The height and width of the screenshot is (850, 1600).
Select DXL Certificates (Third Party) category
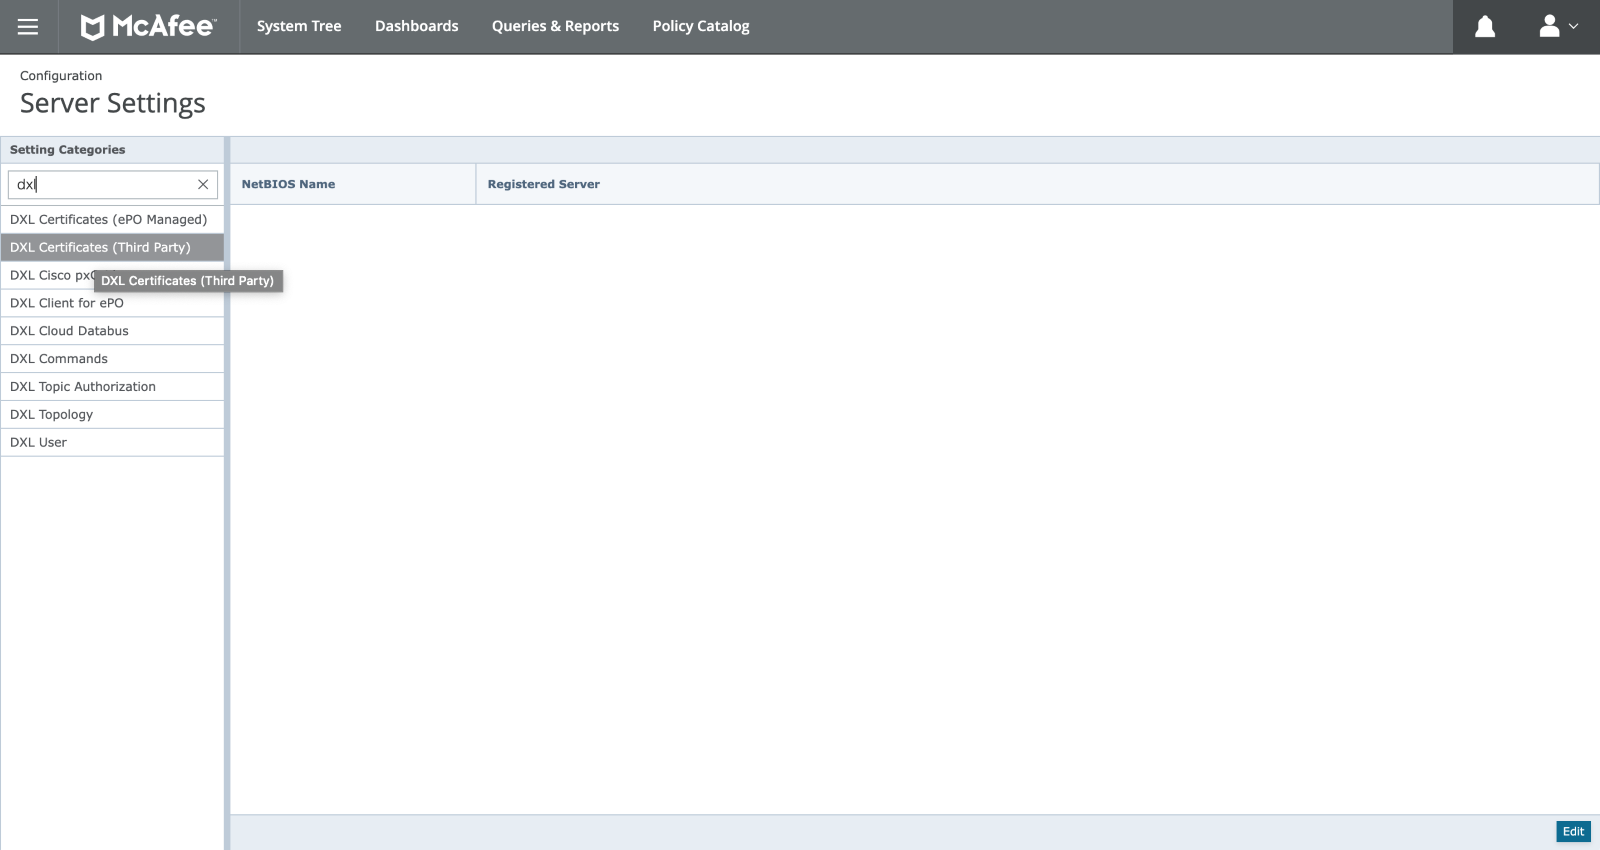point(100,248)
